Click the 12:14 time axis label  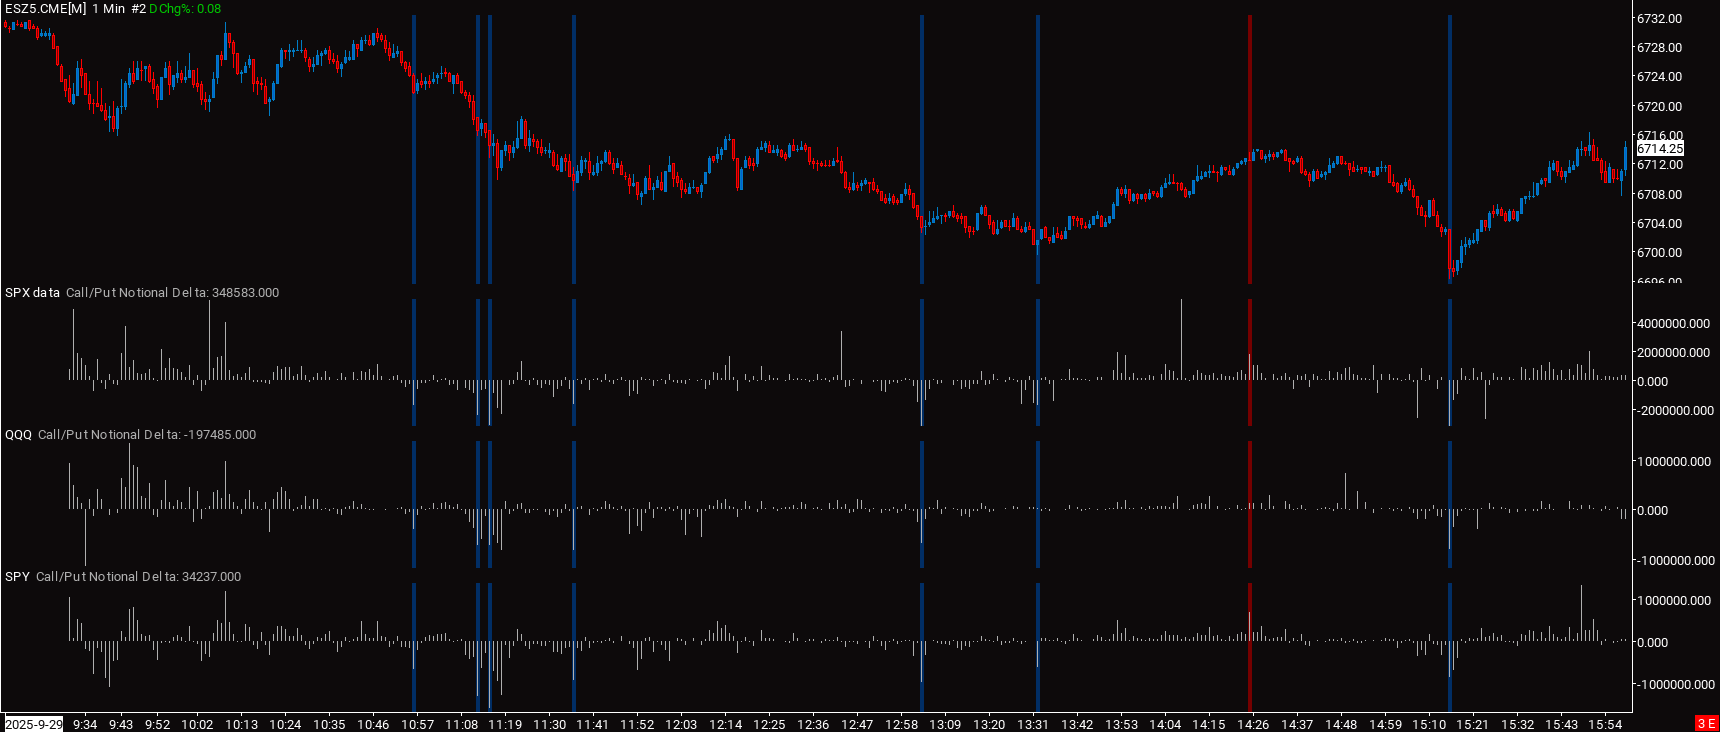[725, 724]
